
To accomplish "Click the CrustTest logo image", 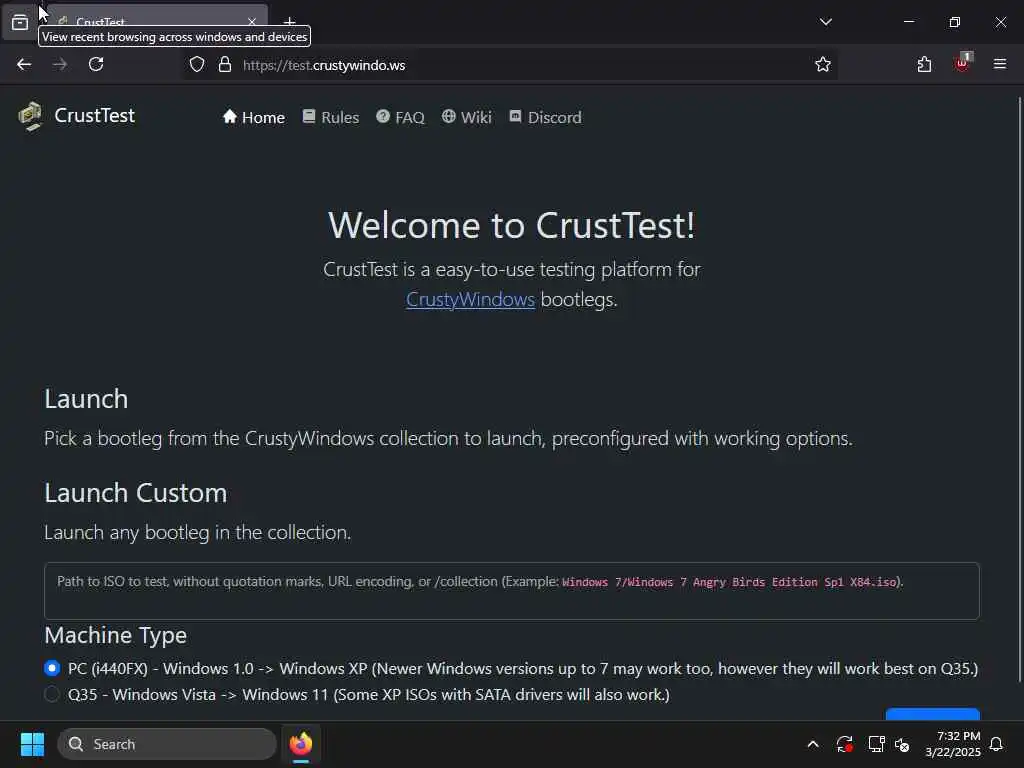I will tap(30, 116).
